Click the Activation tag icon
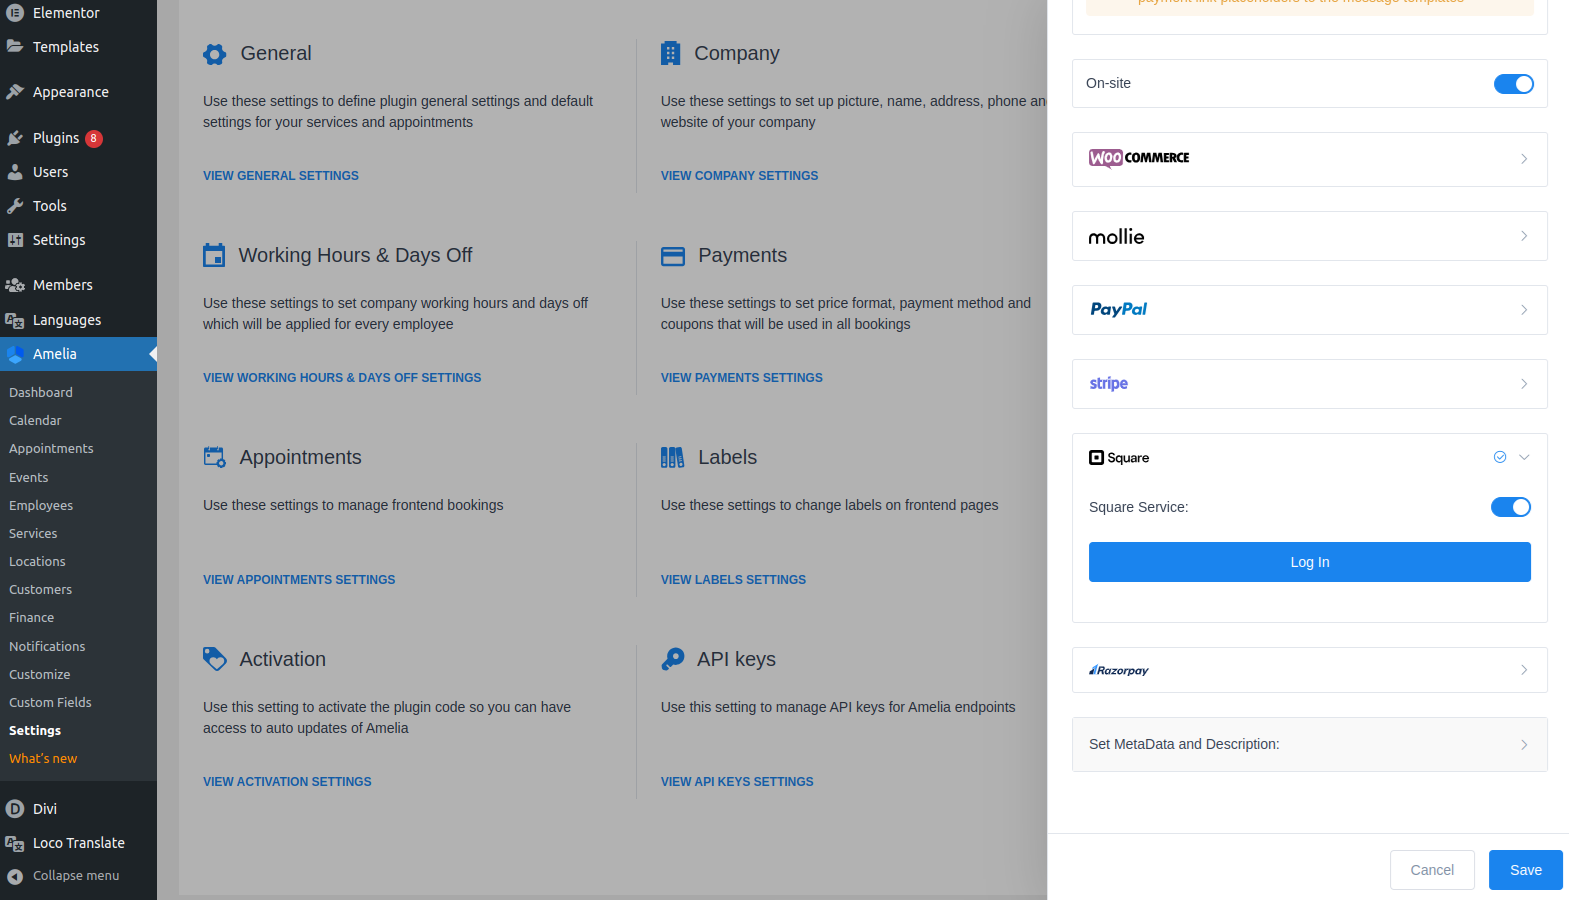This screenshot has width=1569, height=900. [x=215, y=659]
